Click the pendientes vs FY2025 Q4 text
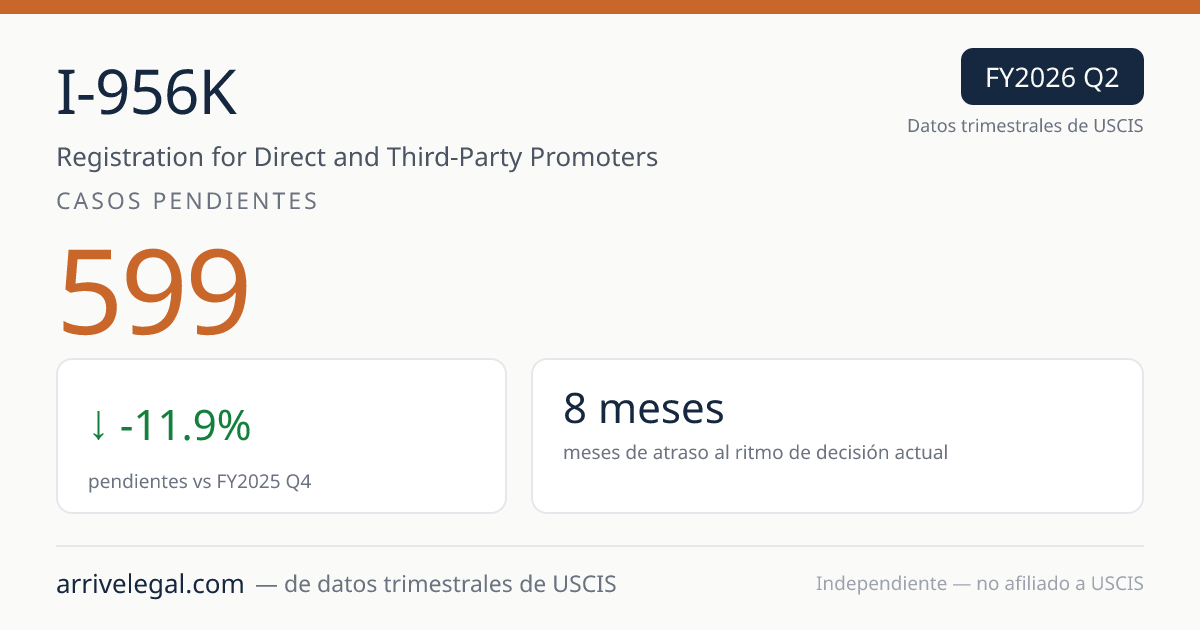Screen dimensions: 1200x630 click(x=200, y=482)
